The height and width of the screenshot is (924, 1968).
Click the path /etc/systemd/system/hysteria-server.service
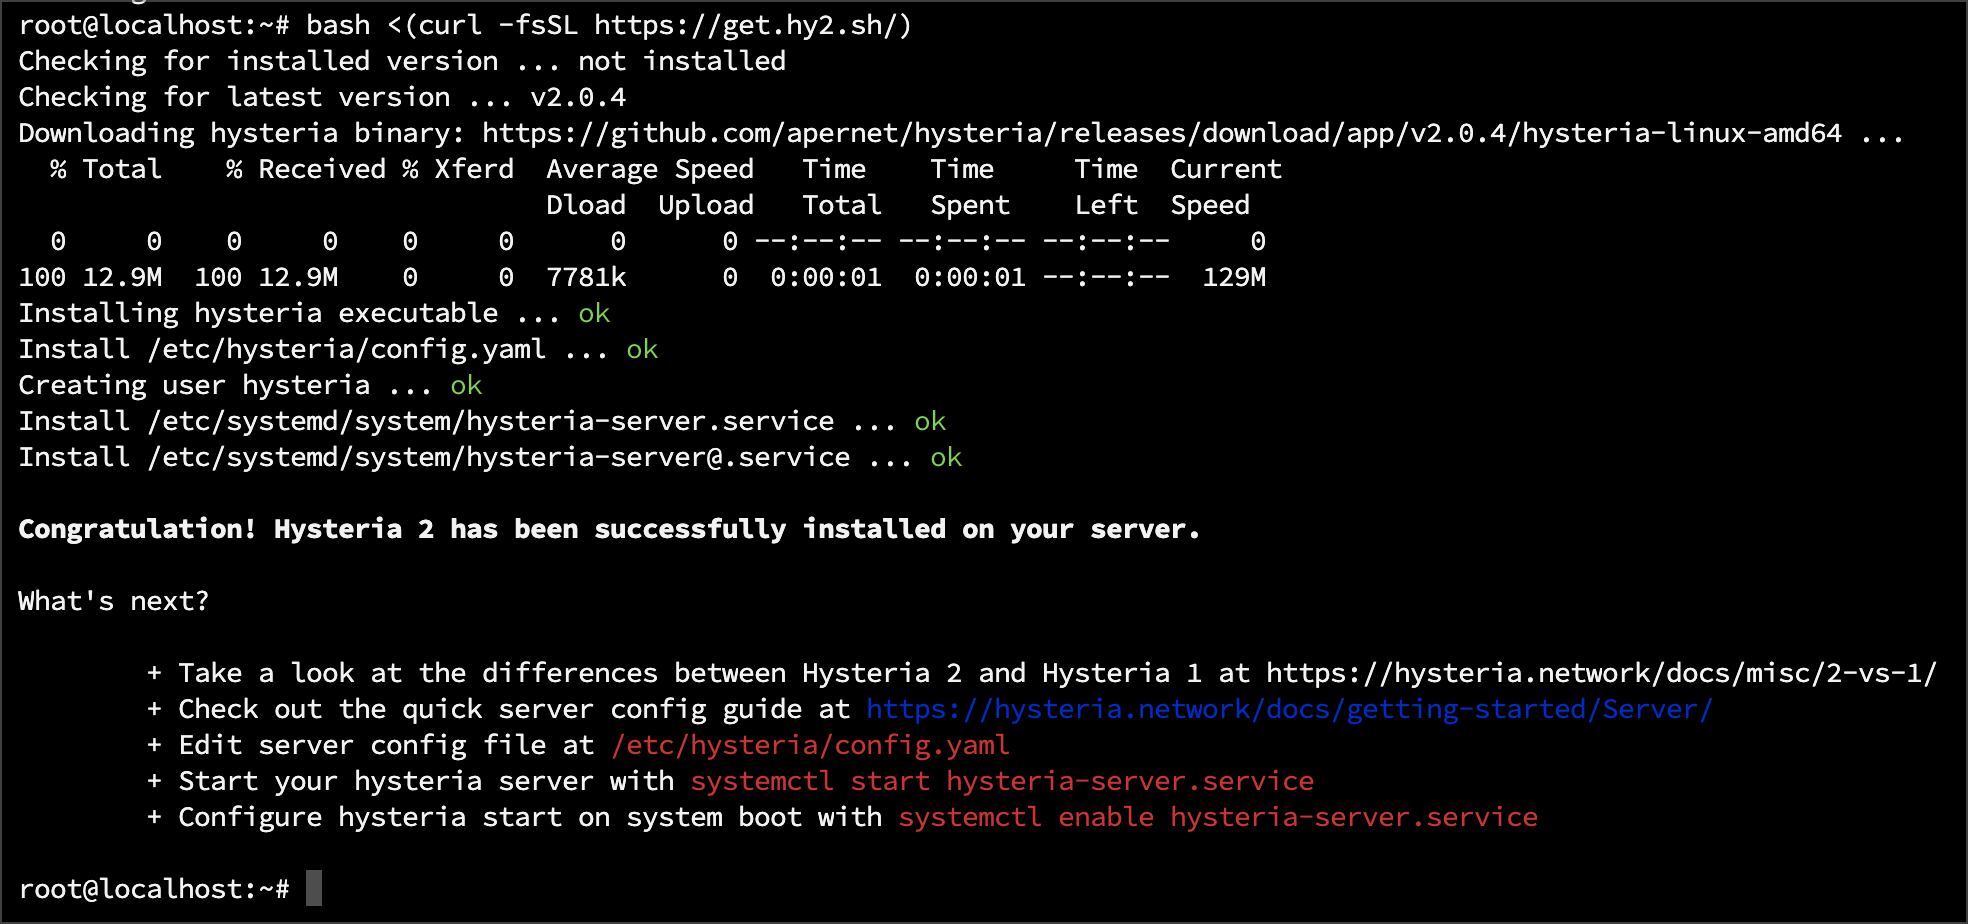click(x=490, y=421)
